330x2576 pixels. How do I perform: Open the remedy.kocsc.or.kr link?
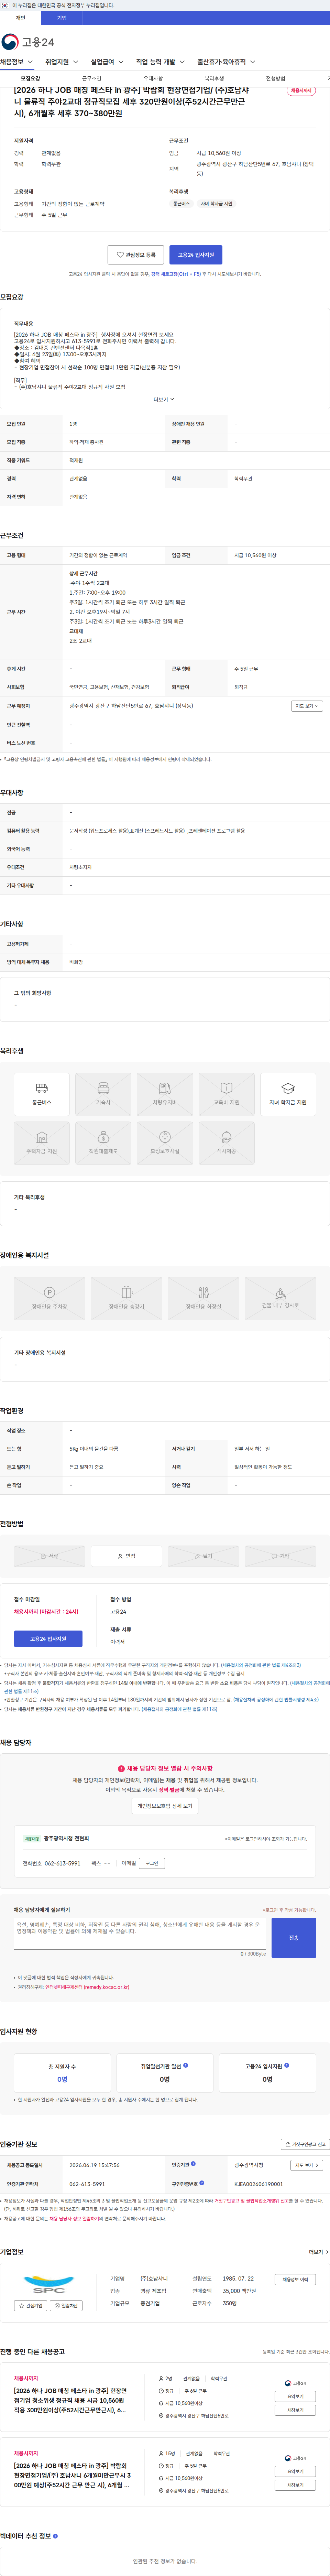click(87, 1987)
